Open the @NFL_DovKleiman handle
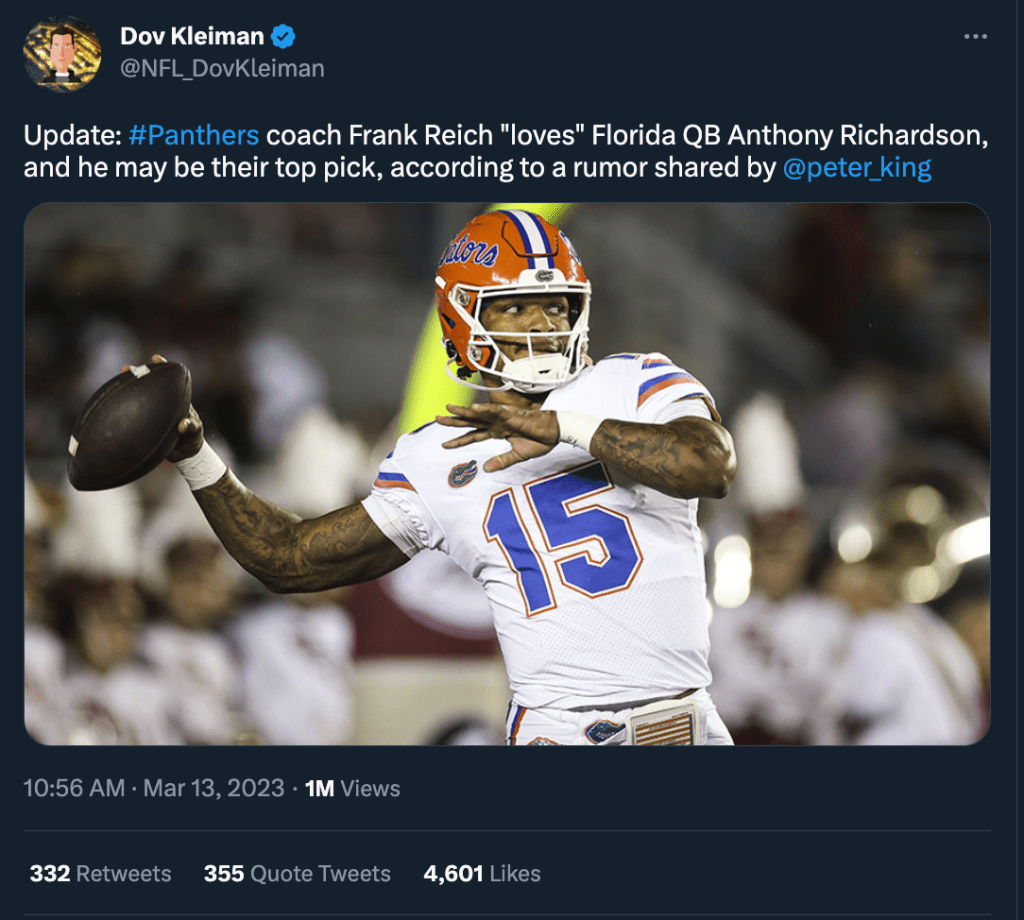1024x920 pixels. click(222, 69)
